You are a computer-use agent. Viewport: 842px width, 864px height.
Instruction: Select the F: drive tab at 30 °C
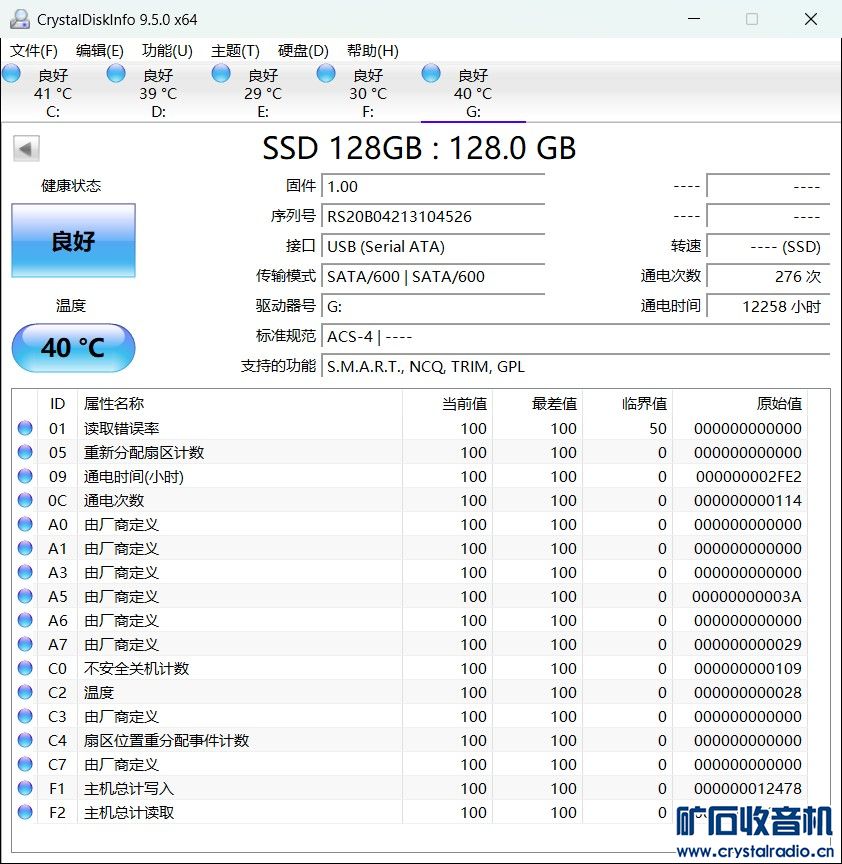[368, 93]
